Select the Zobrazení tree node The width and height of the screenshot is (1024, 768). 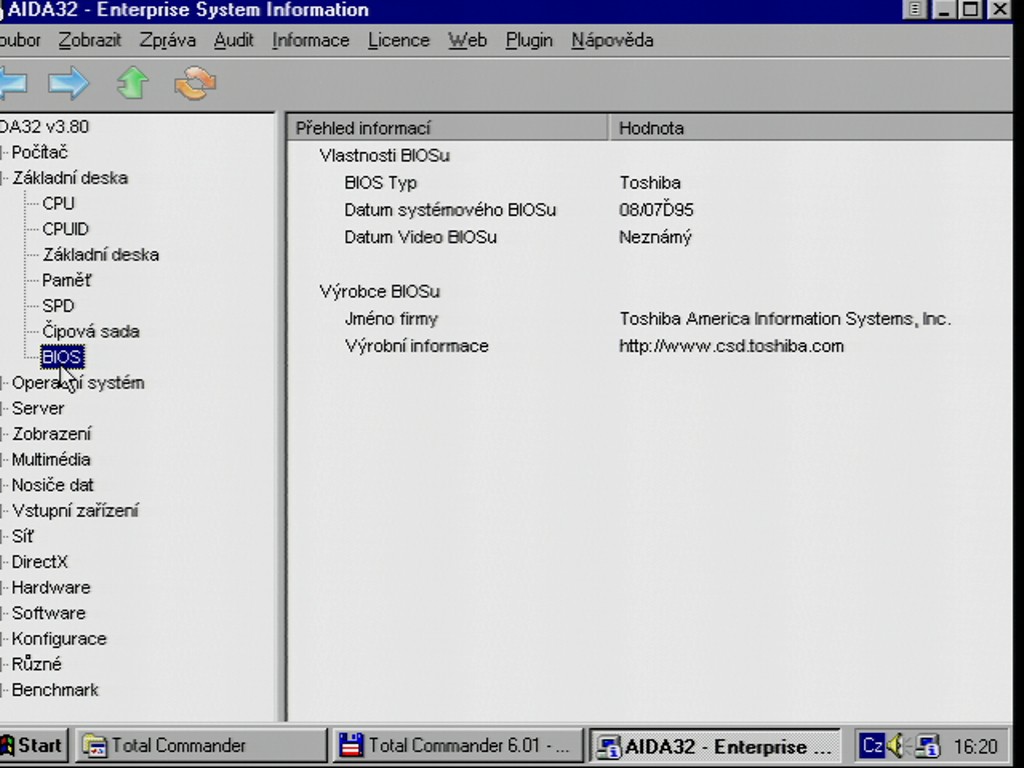pyautogui.click(x=52, y=434)
